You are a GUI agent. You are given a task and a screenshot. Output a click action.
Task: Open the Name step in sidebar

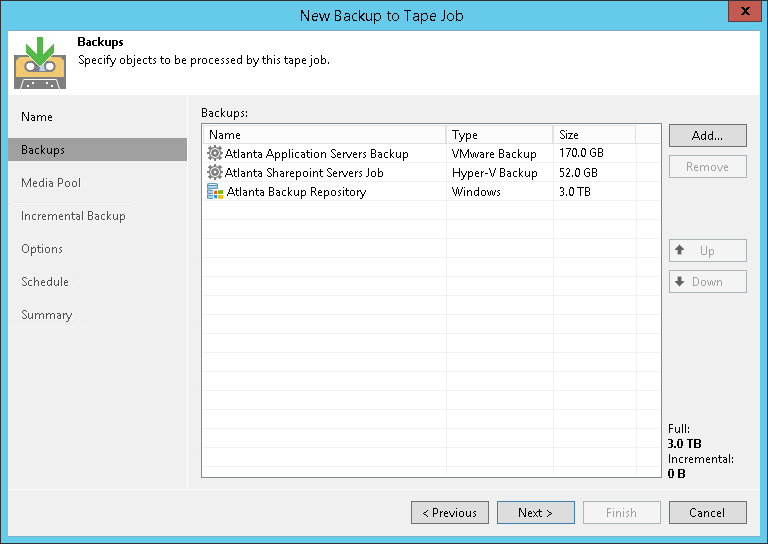point(37,117)
